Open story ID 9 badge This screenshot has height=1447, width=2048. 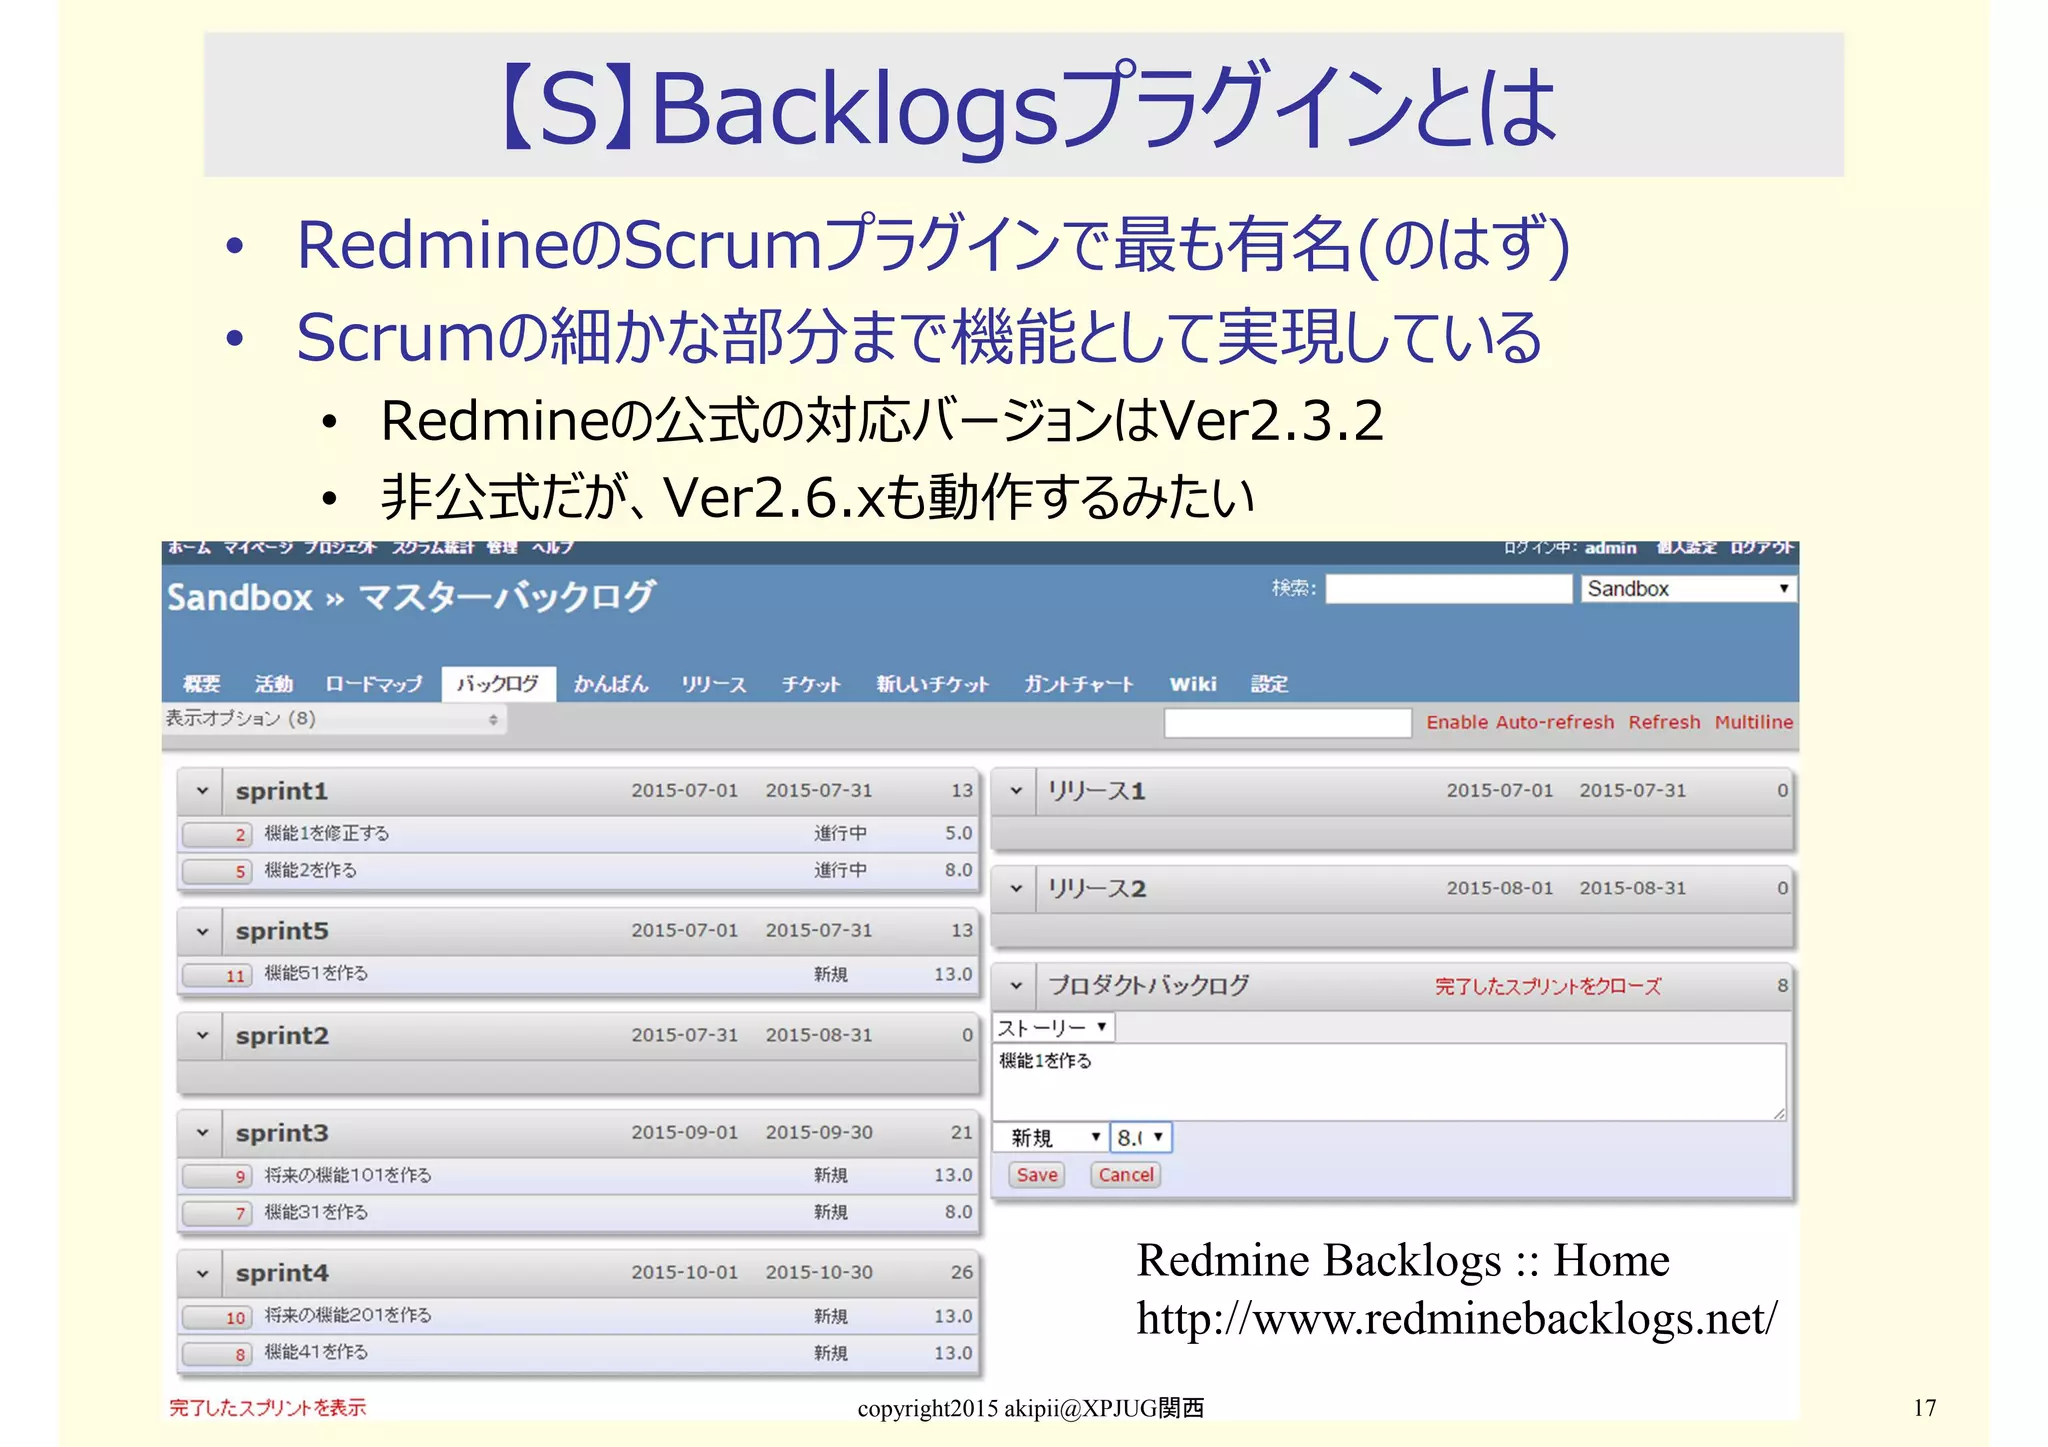(218, 1176)
